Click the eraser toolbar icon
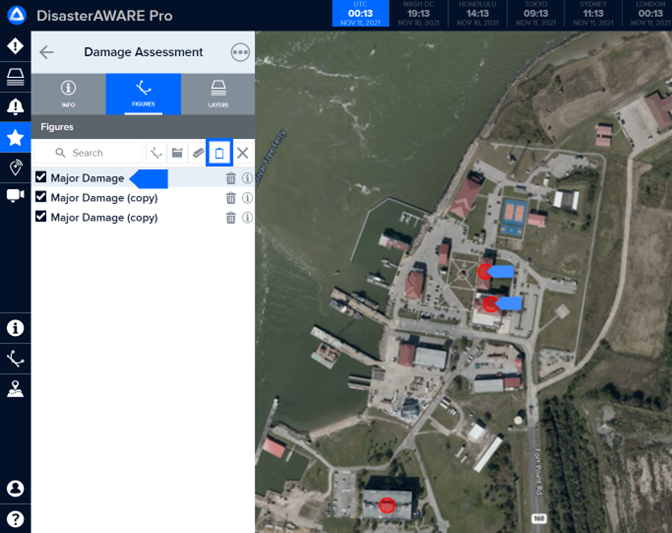Image resolution: width=672 pixels, height=533 pixels. (x=198, y=153)
